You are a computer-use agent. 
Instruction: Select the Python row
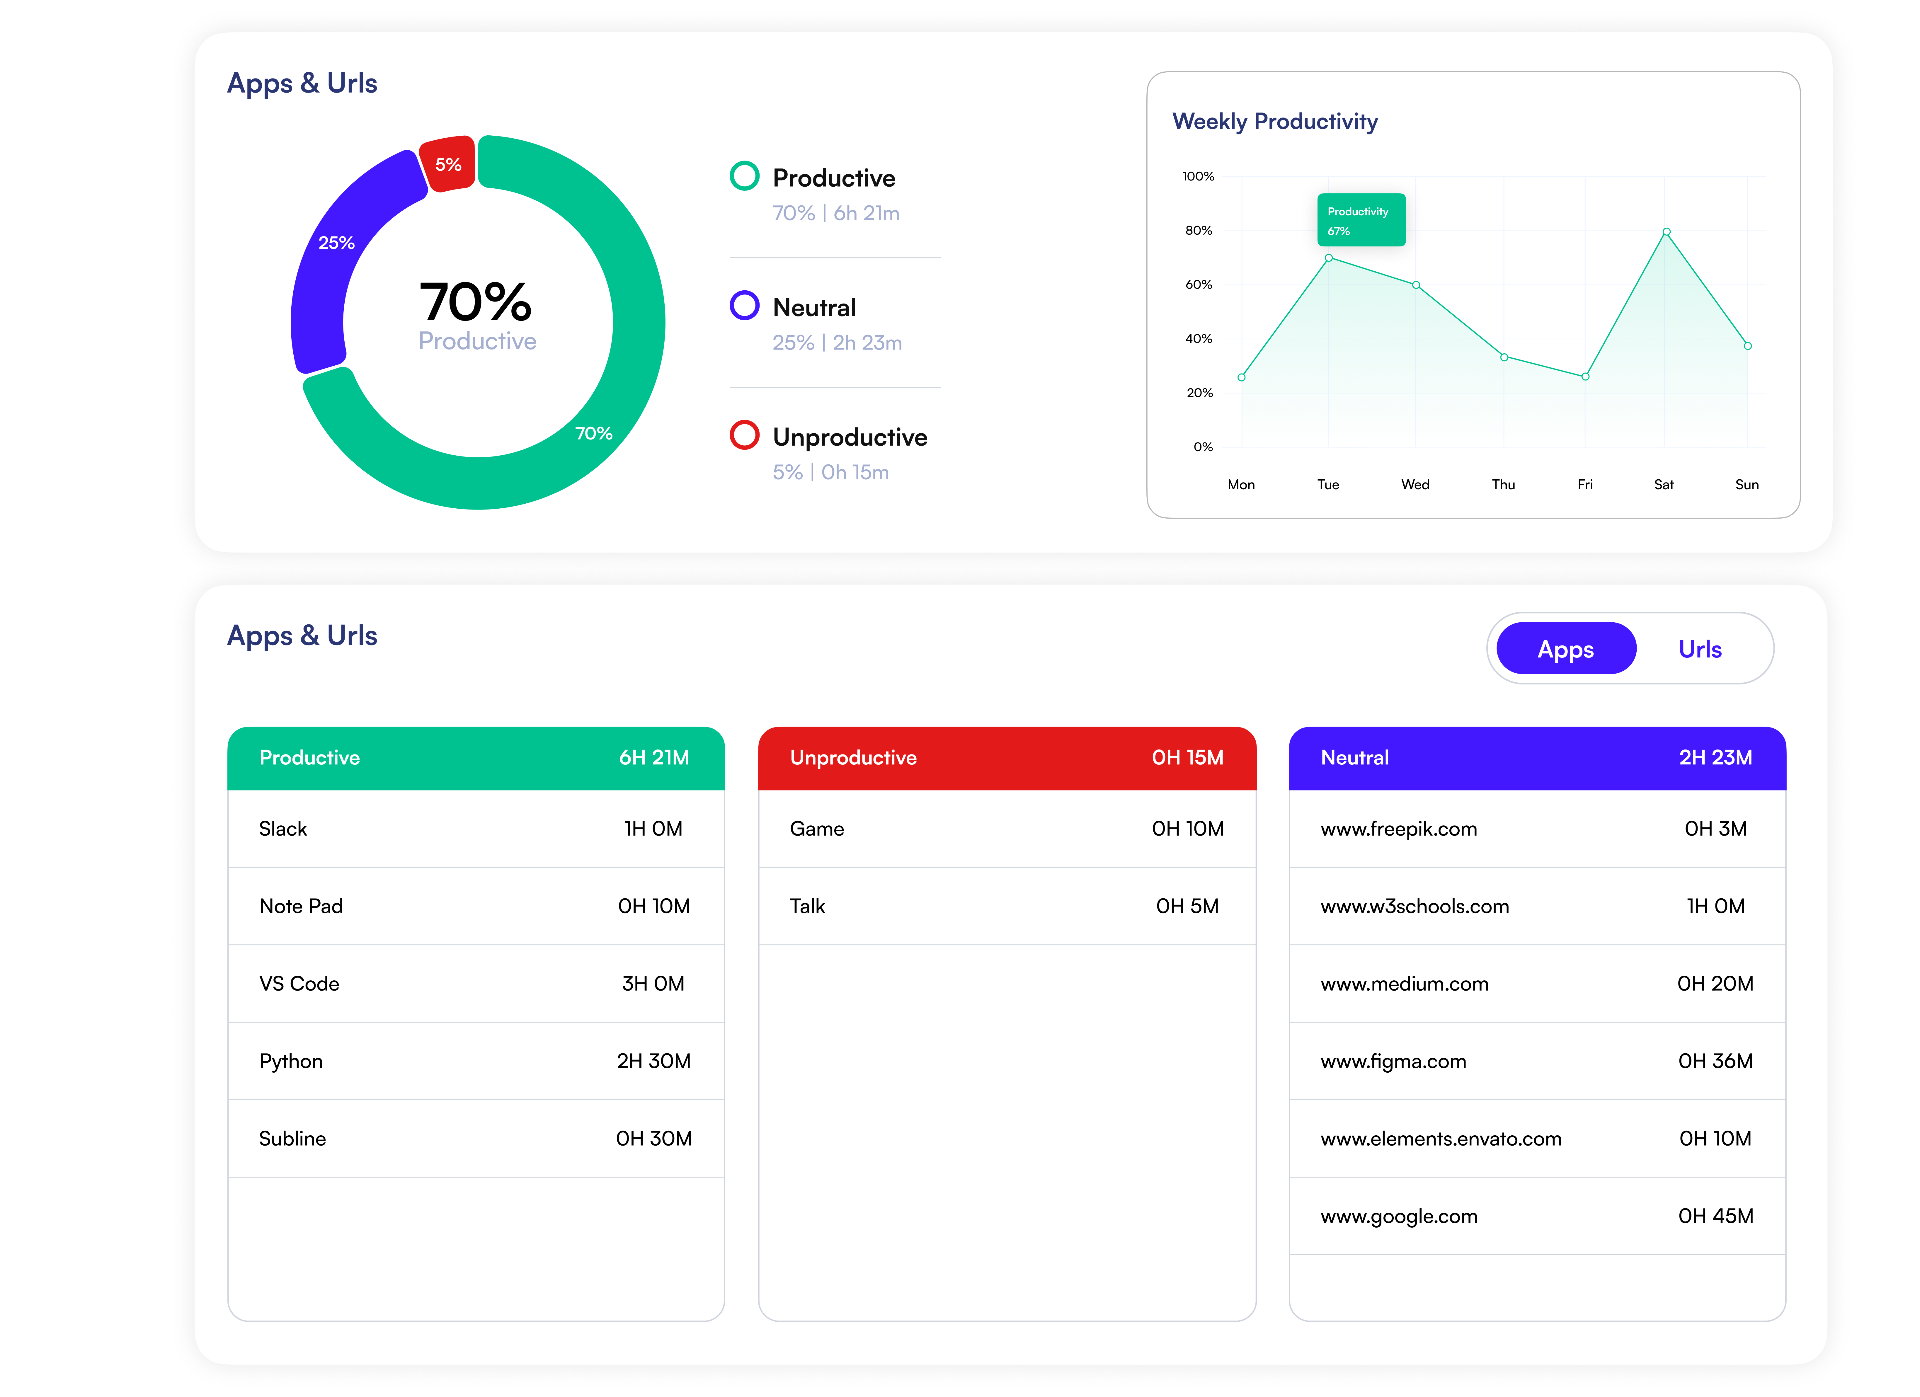(x=476, y=1061)
